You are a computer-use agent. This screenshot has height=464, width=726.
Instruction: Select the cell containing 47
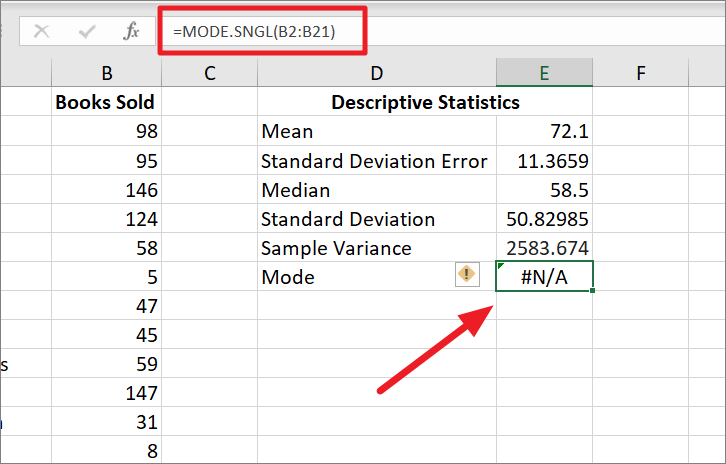click(106, 306)
